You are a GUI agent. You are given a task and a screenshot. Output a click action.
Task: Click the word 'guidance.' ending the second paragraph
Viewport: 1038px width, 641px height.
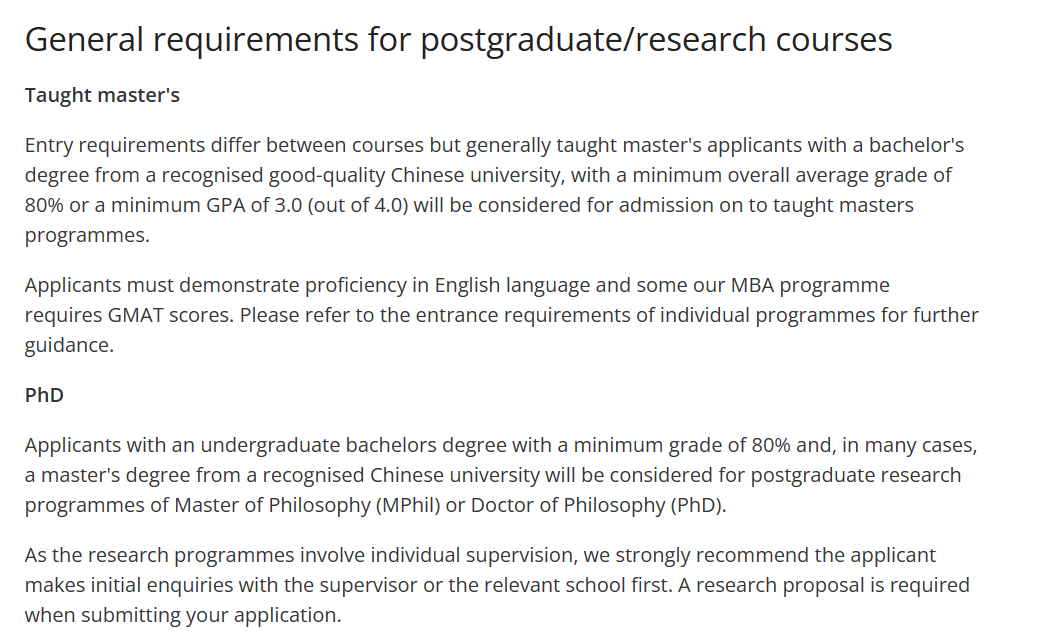[70, 346]
